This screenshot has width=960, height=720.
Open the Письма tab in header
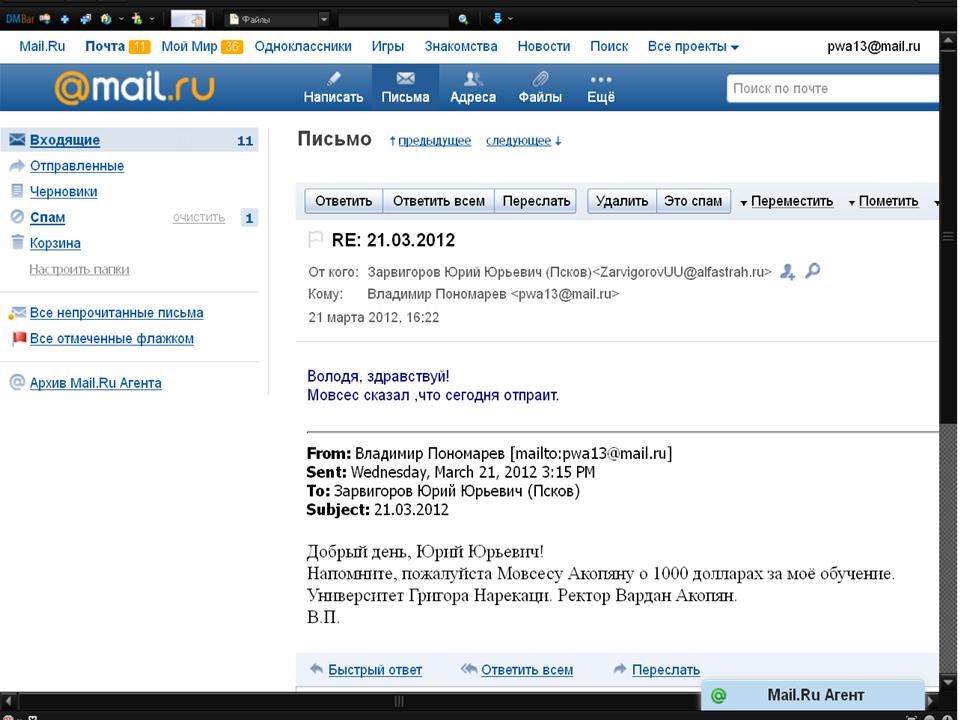(x=405, y=88)
